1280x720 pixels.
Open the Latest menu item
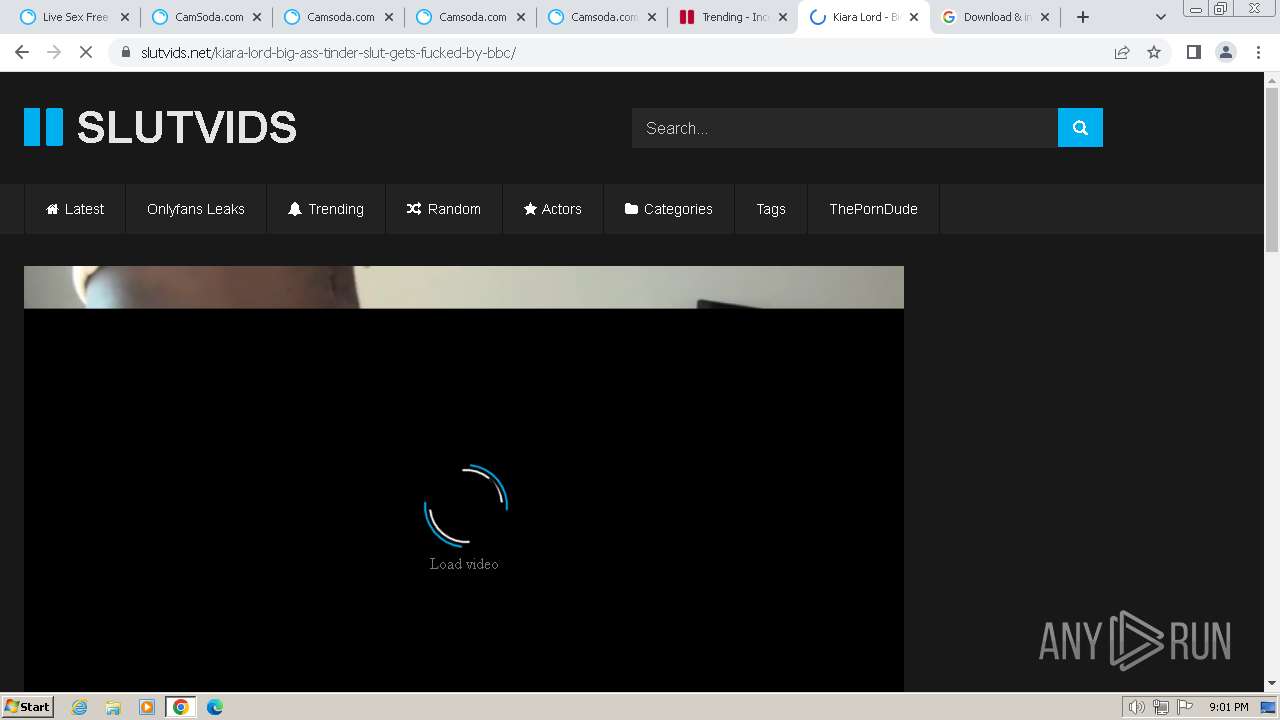click(x=75, y=209)
